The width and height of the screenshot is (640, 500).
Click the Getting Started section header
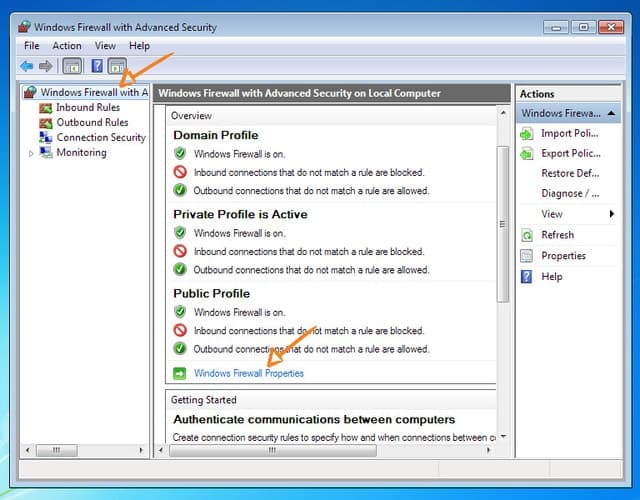click(331, 400)
